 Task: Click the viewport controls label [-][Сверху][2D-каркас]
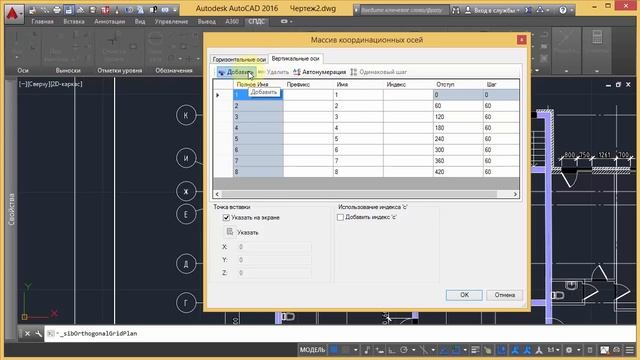pos(51,84)
